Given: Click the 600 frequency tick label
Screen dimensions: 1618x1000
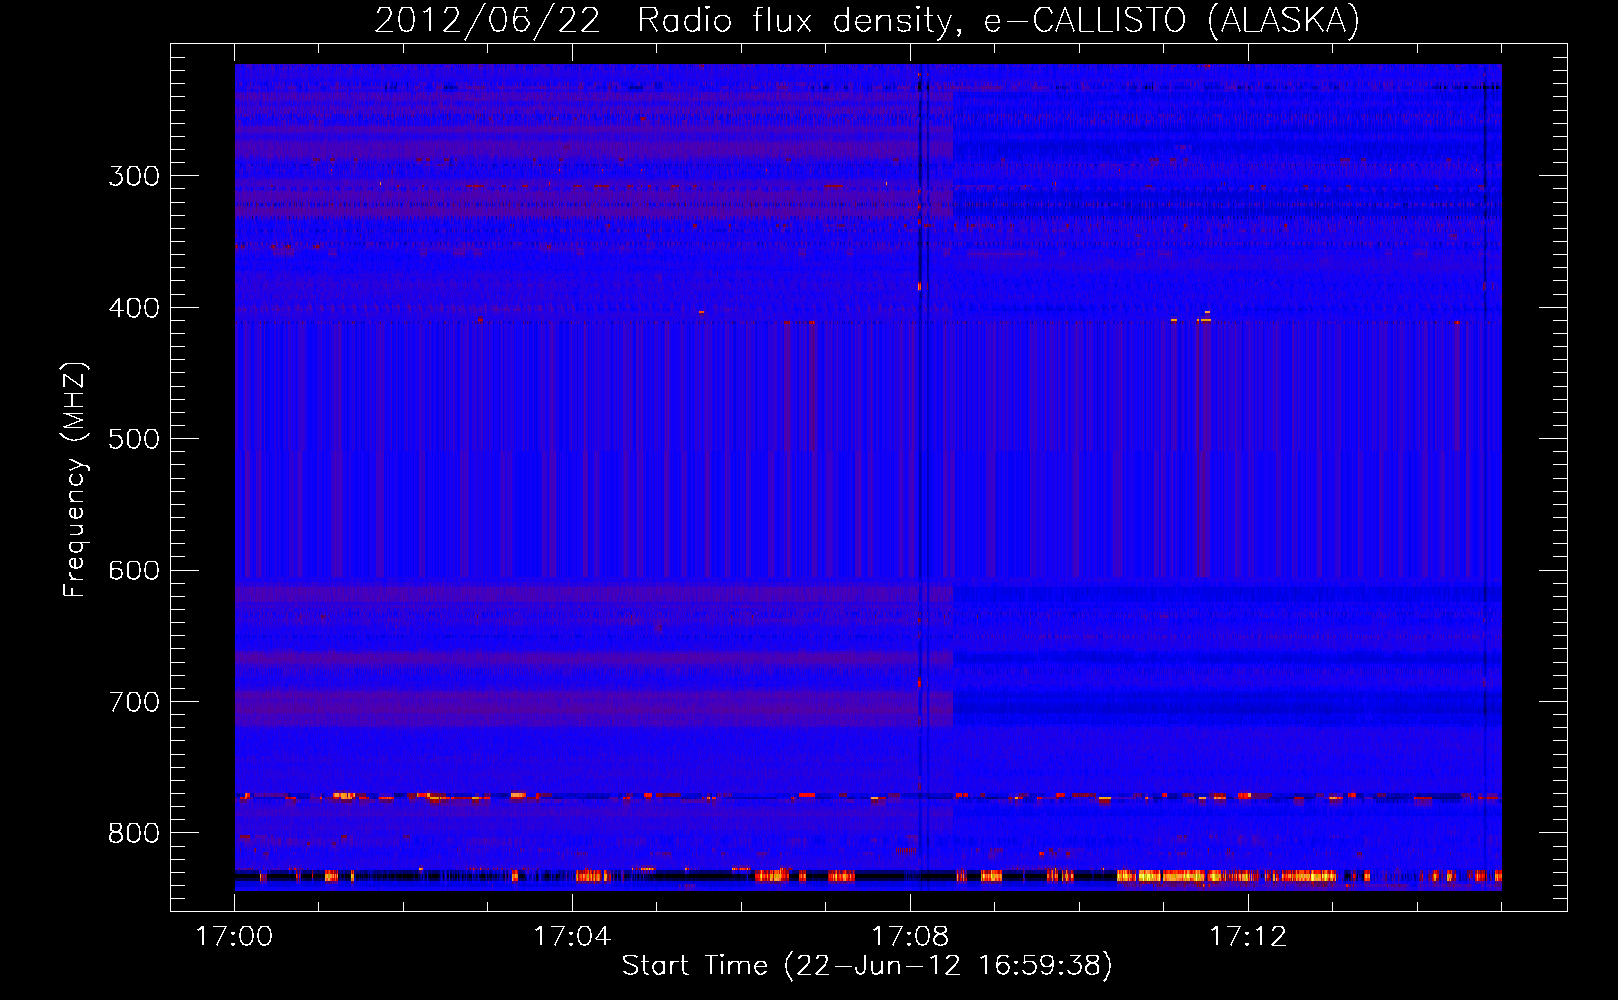Looking at the screenshot, I should [134, 571].
